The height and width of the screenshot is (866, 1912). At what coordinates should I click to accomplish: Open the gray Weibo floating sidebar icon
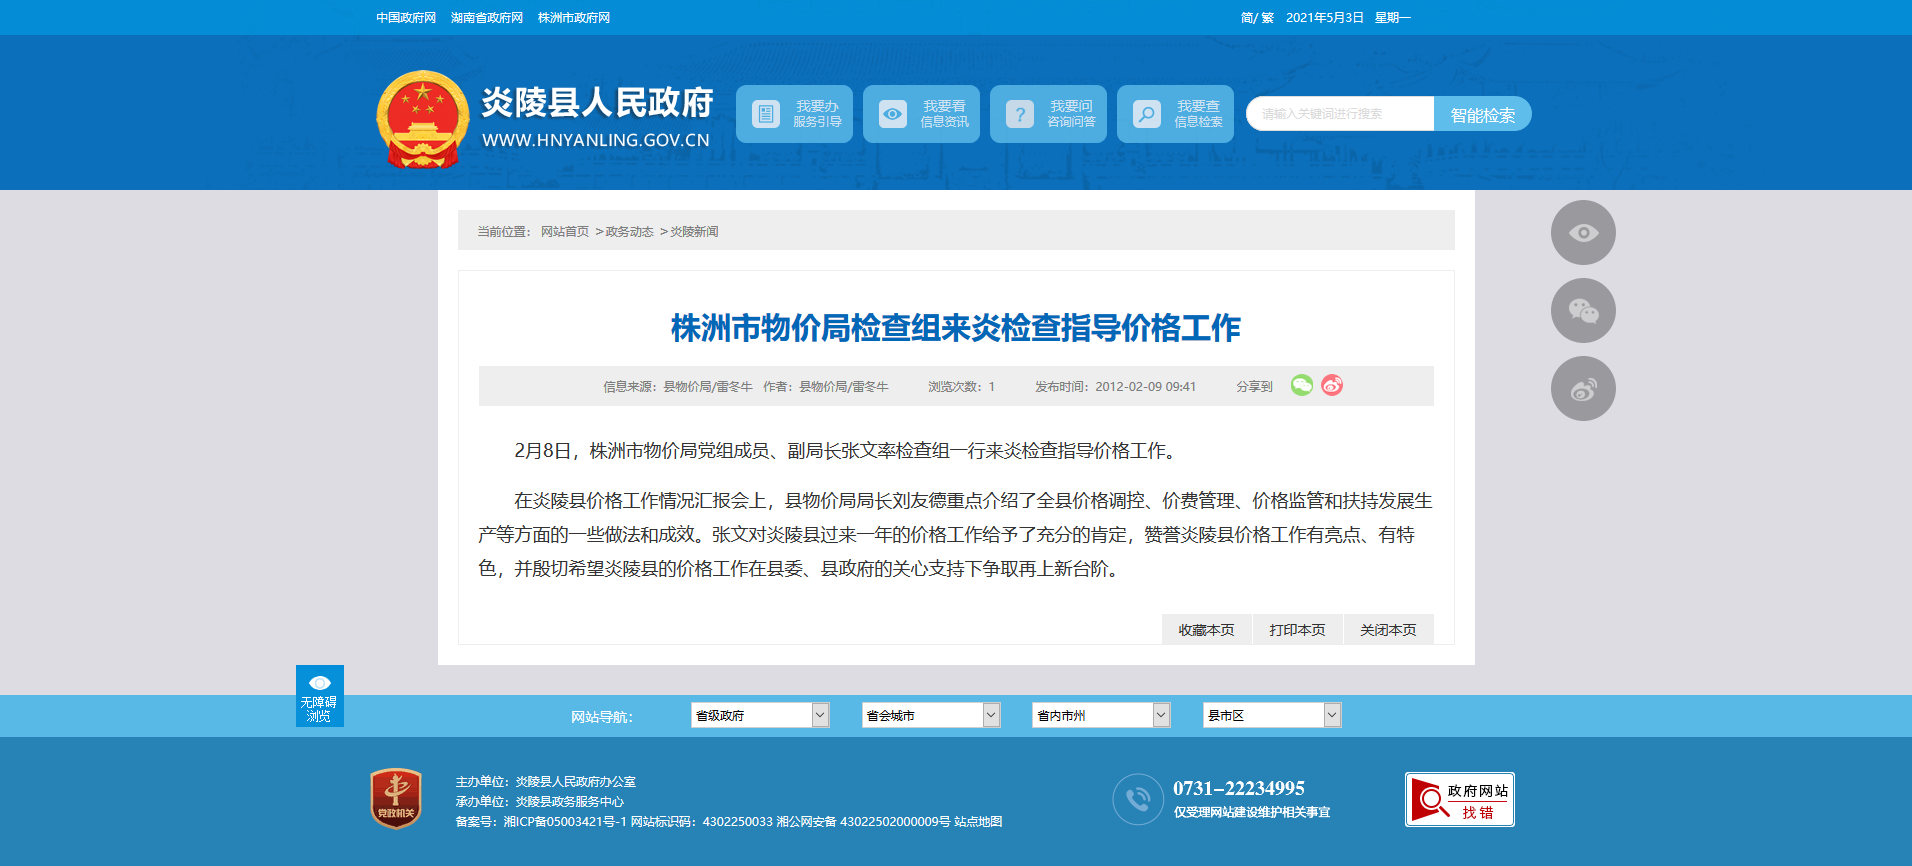1582,388
